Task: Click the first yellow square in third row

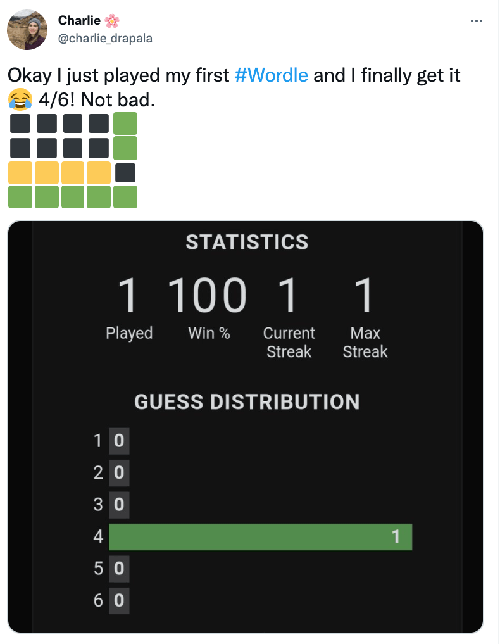Action: [x=20, y=172]
